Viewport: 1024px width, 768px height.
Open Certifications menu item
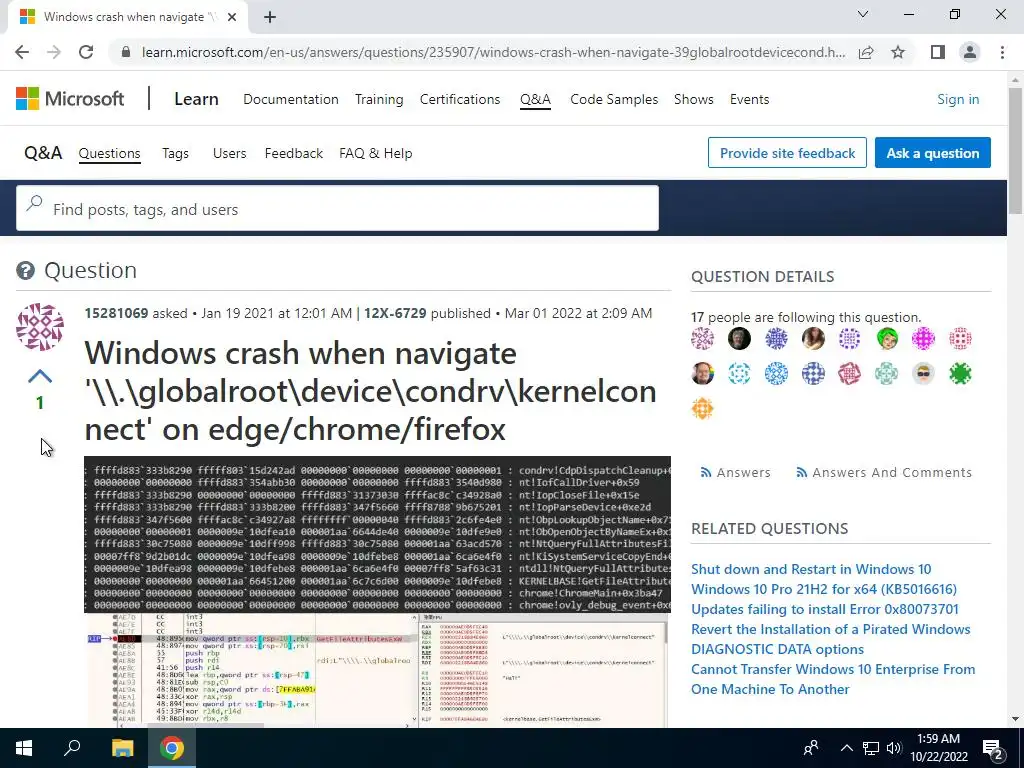click(460, 99)
